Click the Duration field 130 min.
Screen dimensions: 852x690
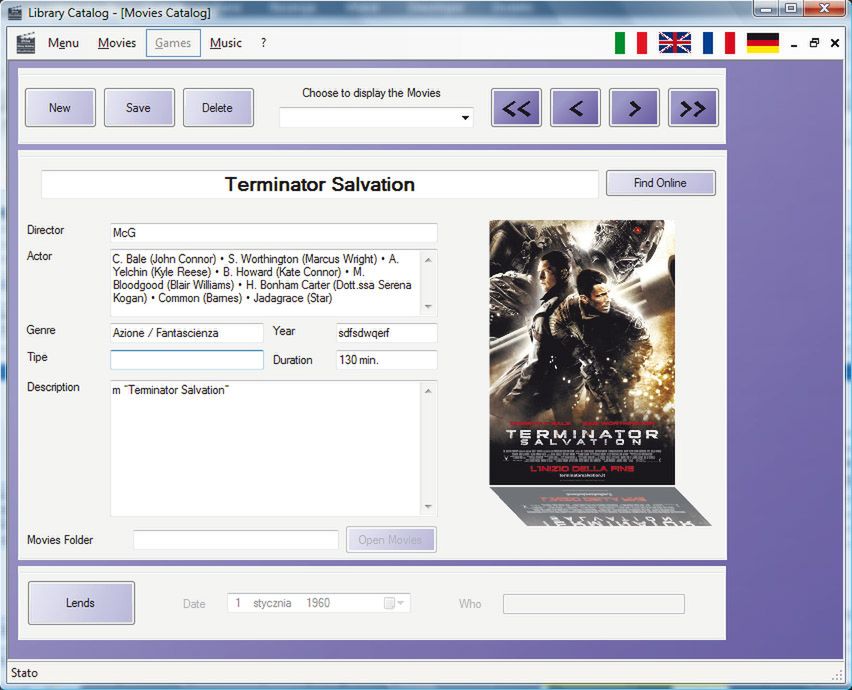pyautogui.click(x=386, y=360)
